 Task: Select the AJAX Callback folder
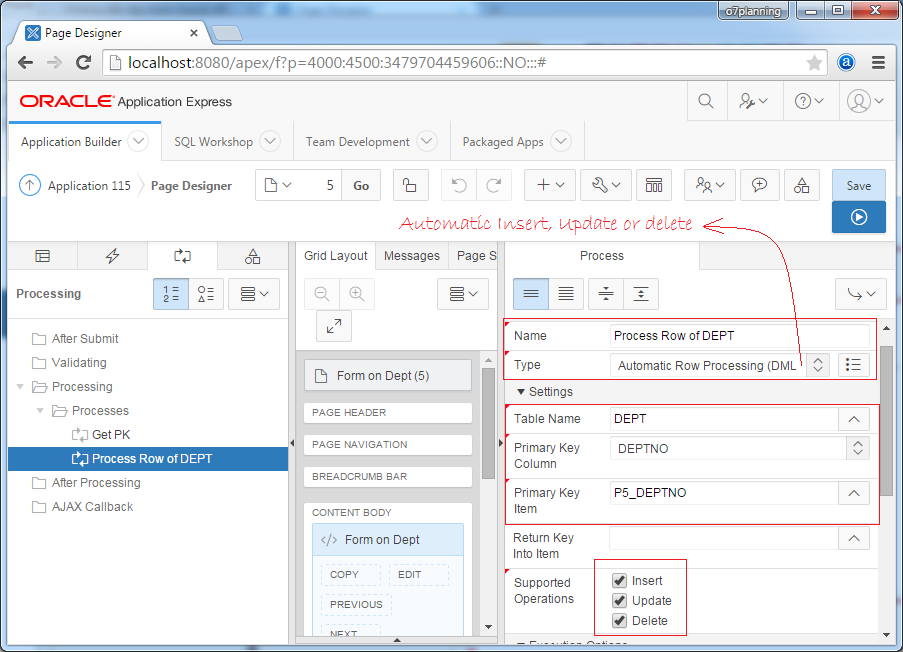92,507
